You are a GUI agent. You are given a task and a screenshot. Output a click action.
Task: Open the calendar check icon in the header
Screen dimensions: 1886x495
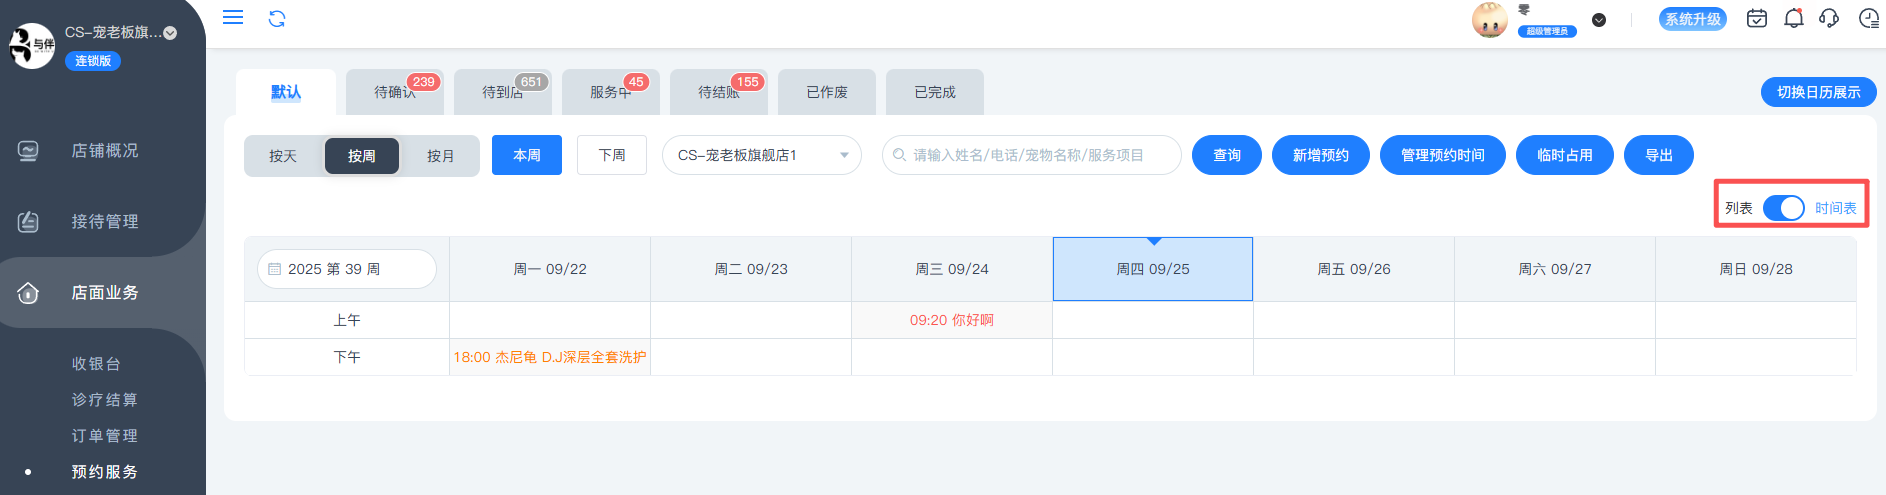[1756, 18]
